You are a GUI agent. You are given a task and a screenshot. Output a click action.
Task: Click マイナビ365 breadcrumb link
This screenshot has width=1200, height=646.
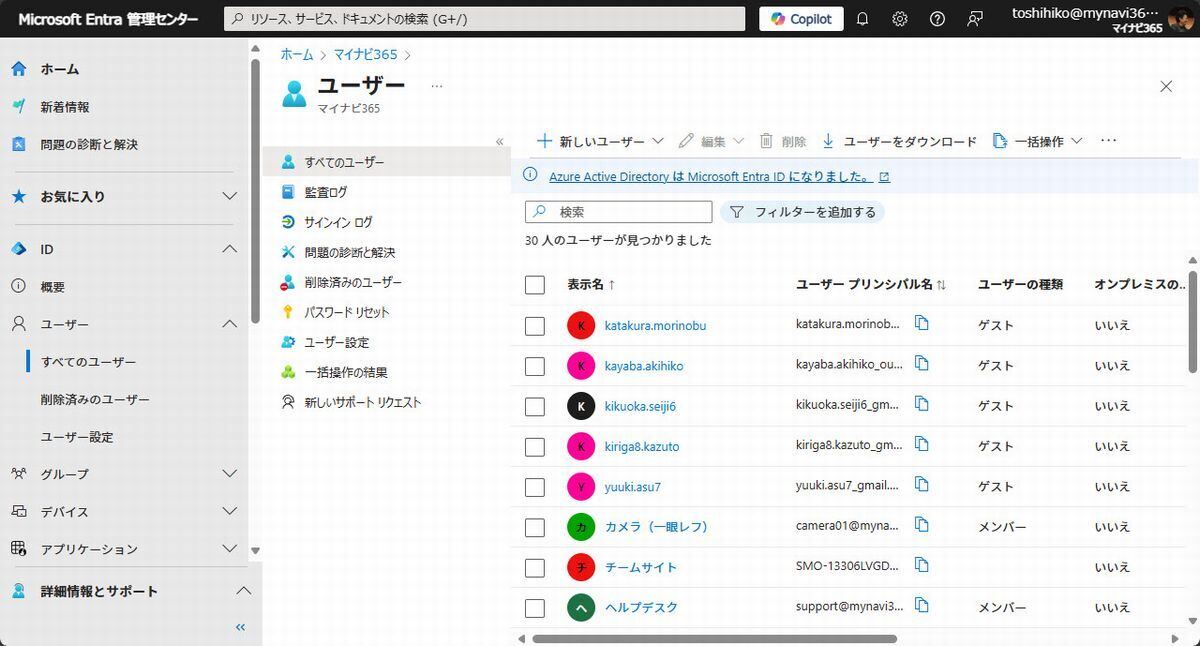366,55
